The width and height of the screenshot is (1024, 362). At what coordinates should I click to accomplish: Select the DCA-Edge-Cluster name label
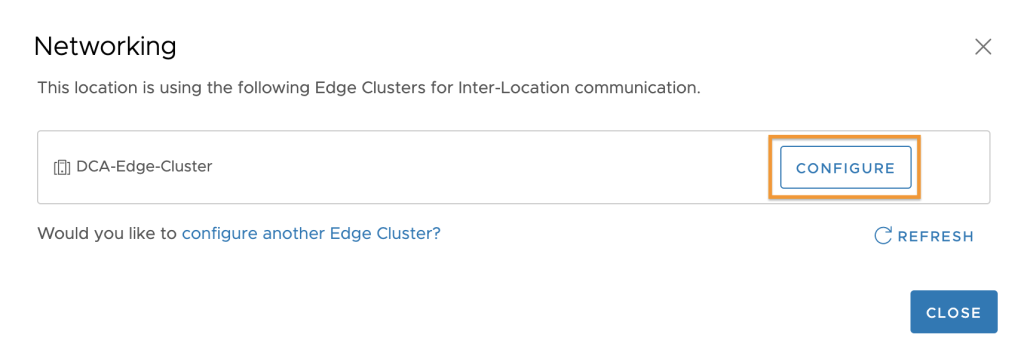[x=144, y=167]
